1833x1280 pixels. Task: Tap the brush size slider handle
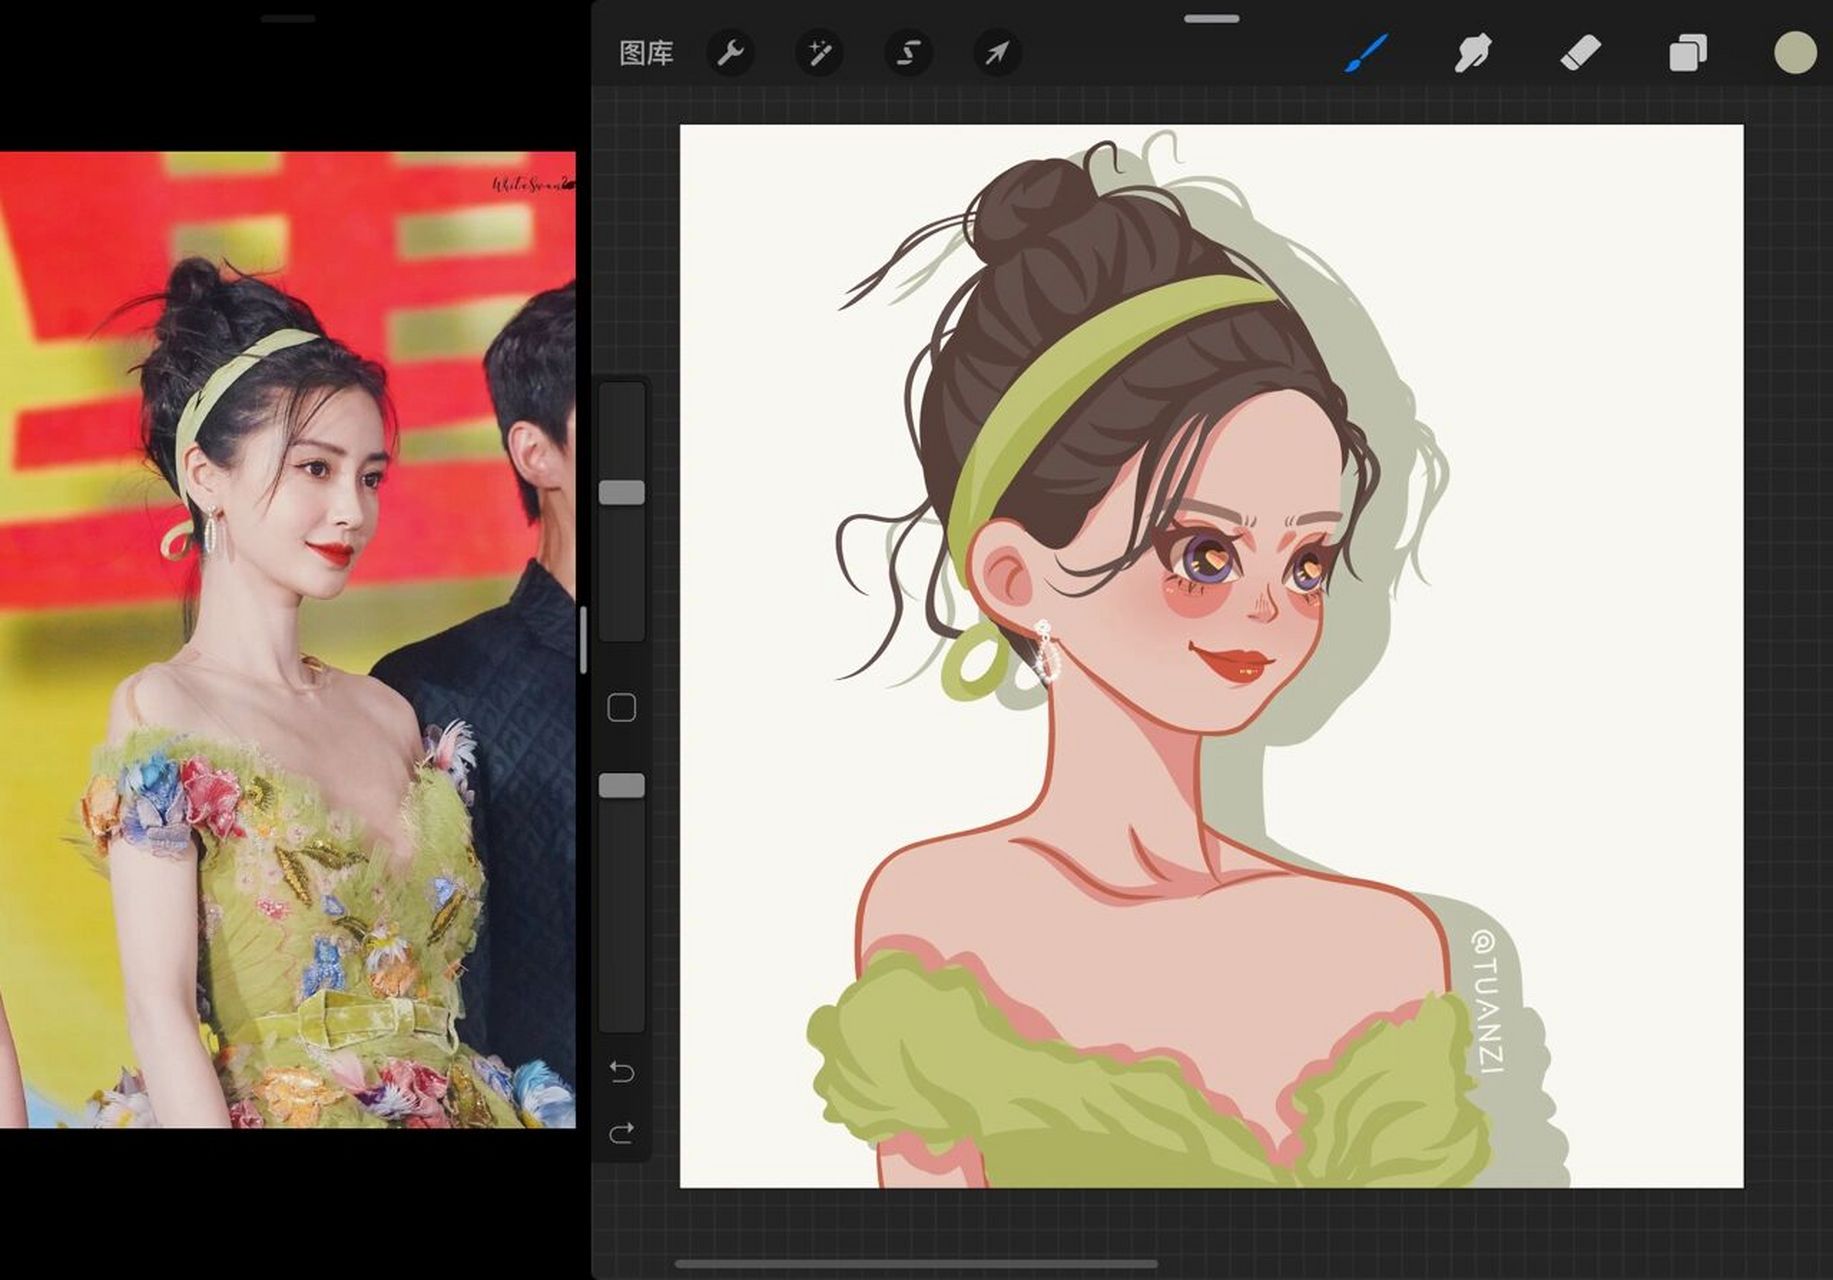620,489
